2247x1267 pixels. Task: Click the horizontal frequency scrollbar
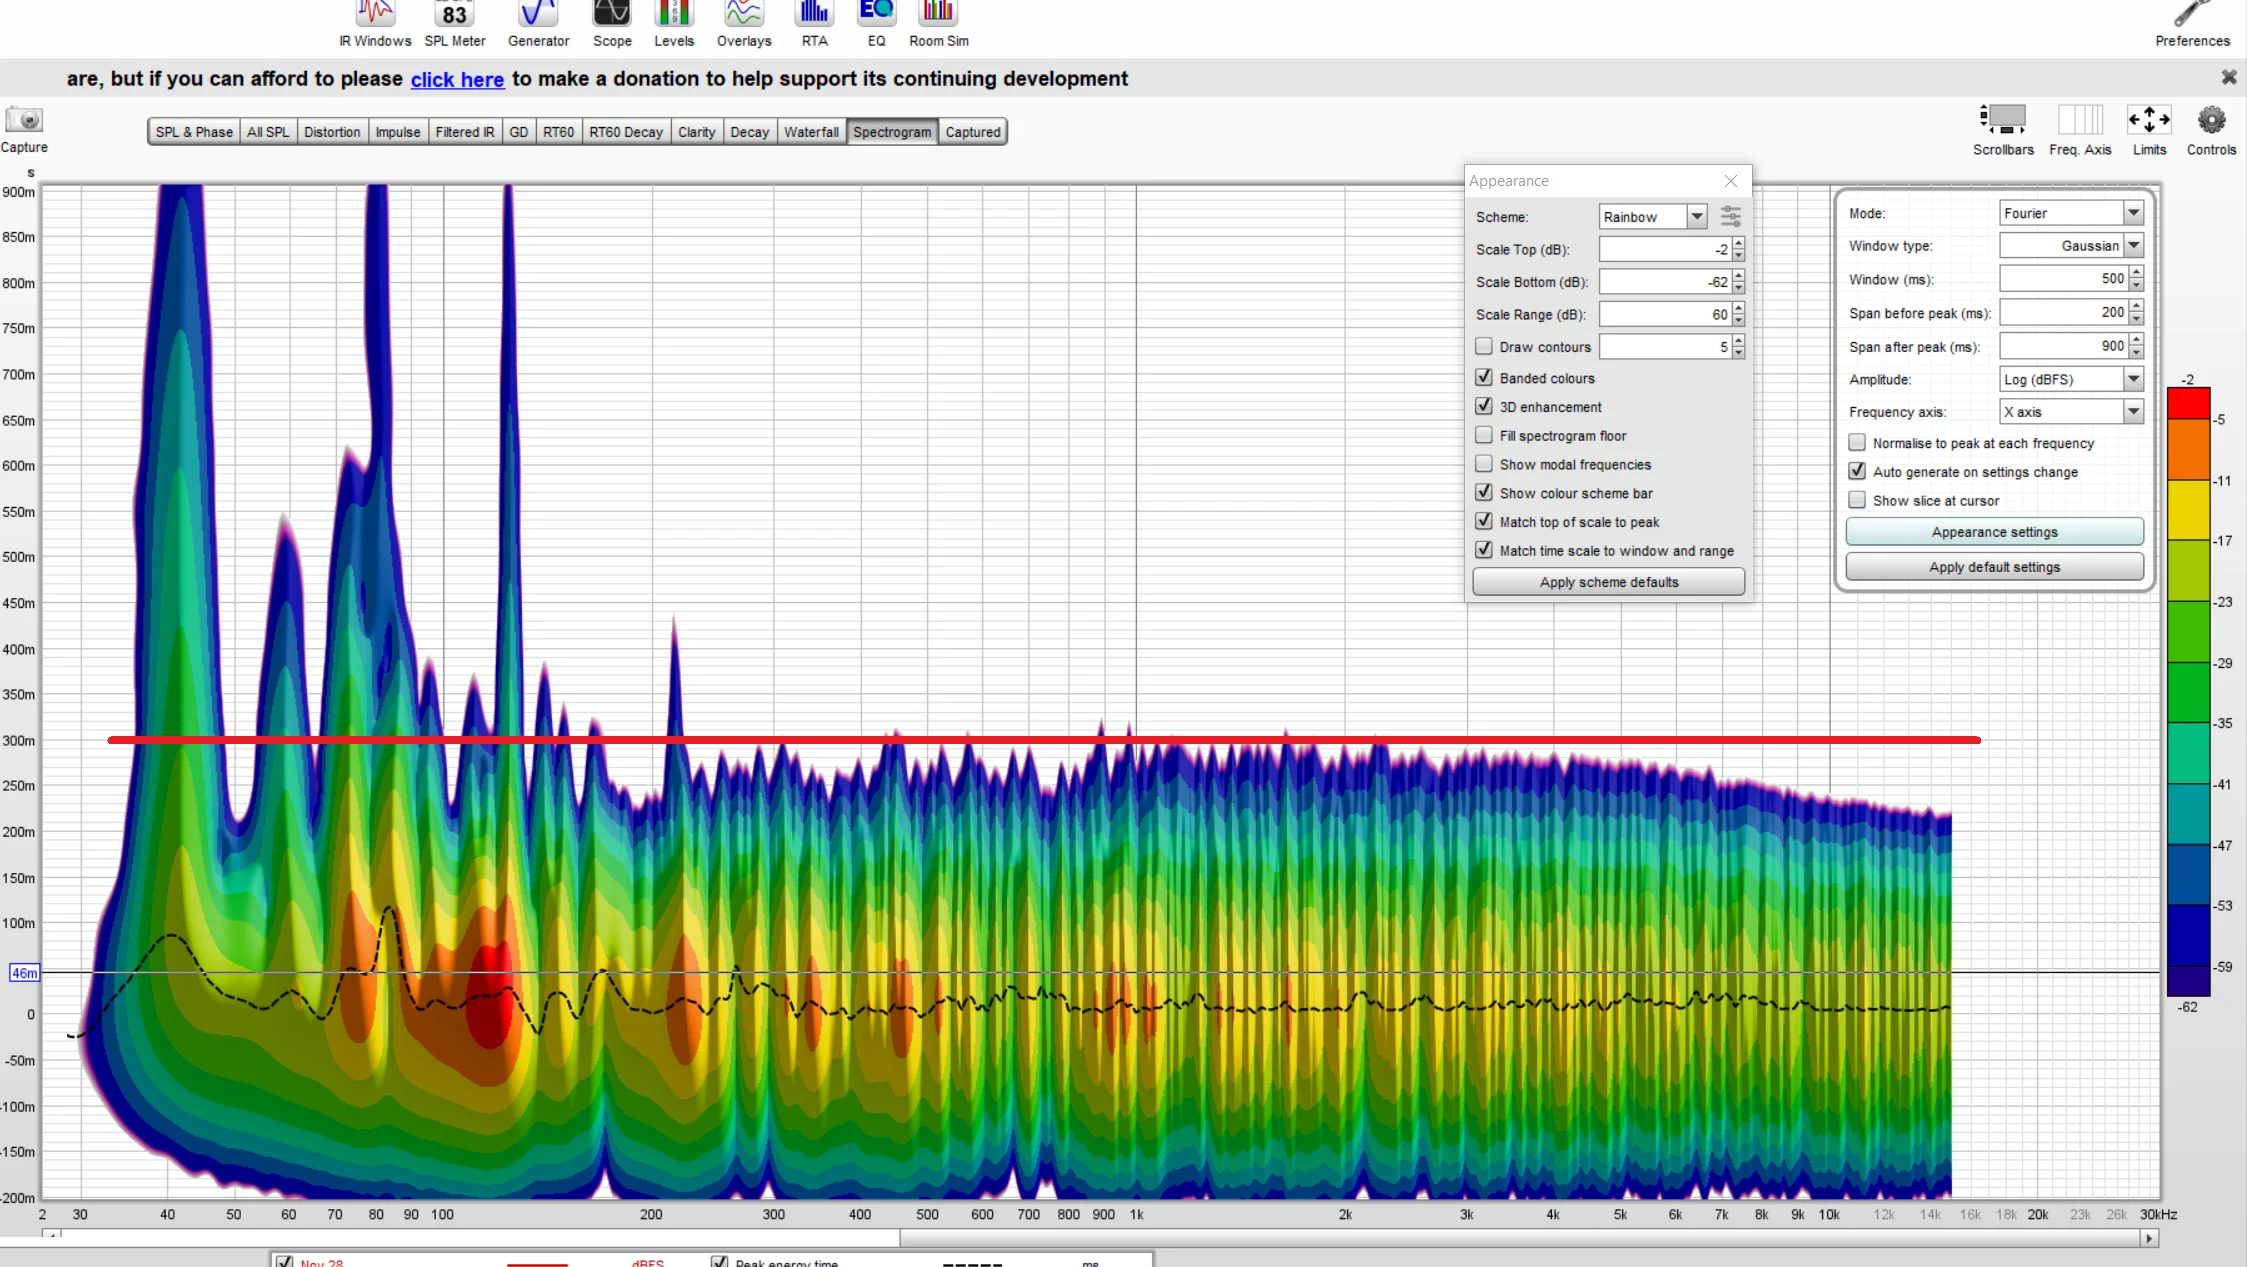pos(1100,1238)
